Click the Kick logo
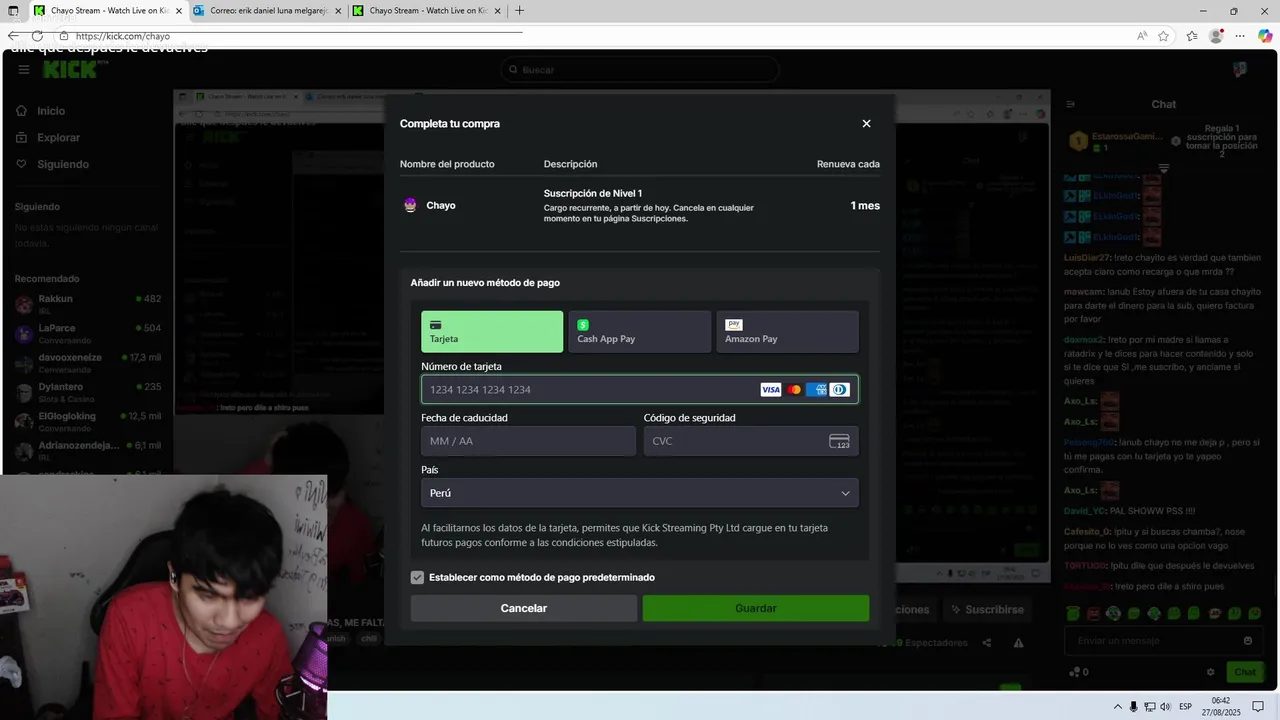This screenshot has height=720, width=1280. coord(70,69)
